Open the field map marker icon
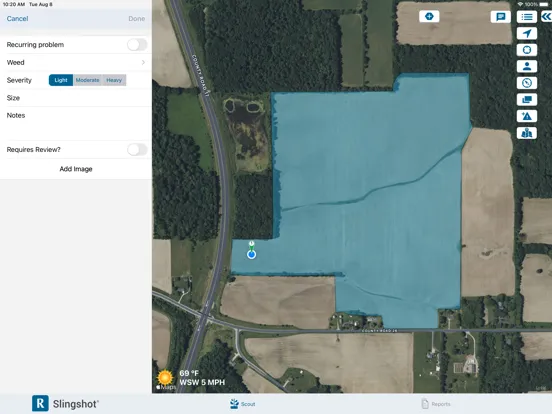This screenshot has width=552, height=414. [527, 133]
